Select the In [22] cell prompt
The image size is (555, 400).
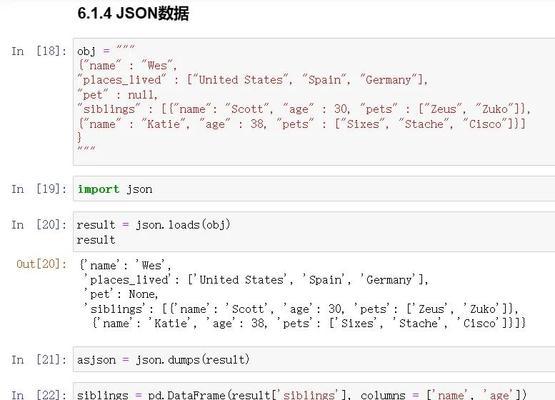(x=39, y=395)
